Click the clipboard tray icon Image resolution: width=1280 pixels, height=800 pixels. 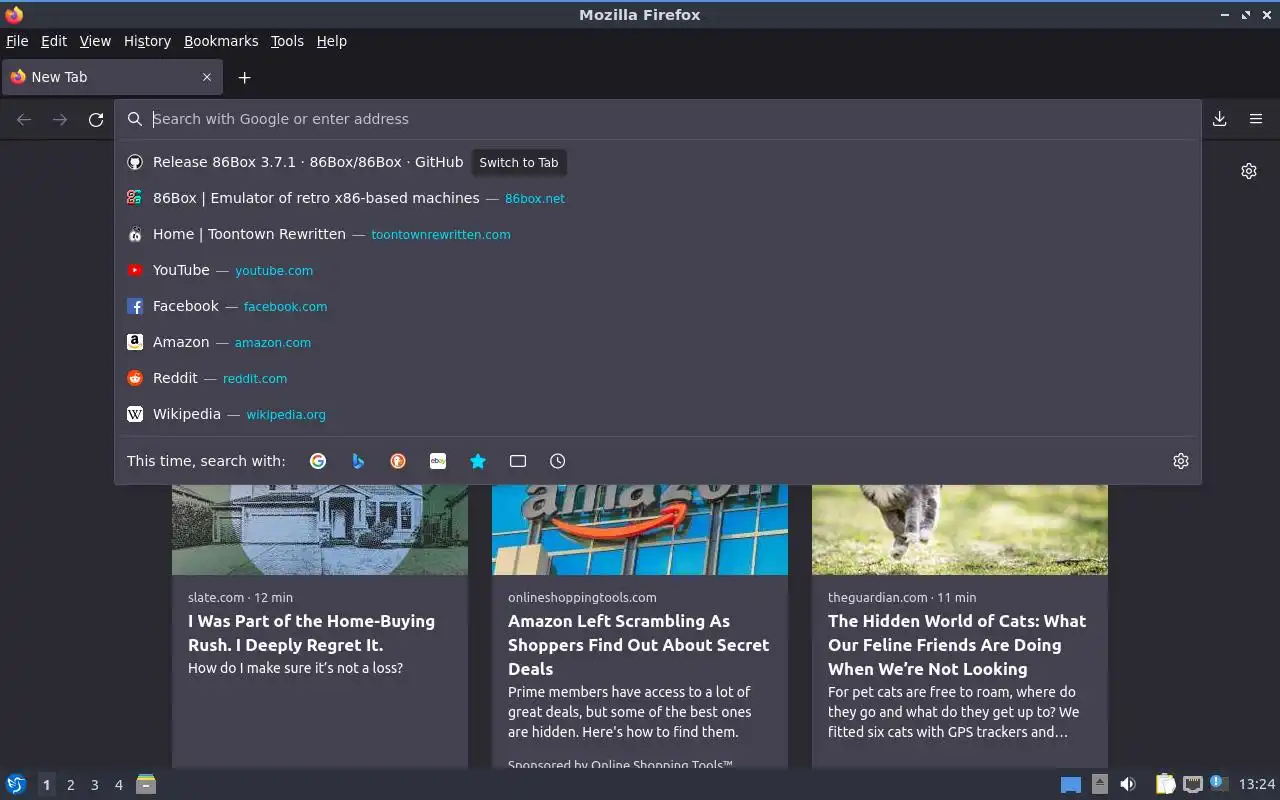[1165, 785]
